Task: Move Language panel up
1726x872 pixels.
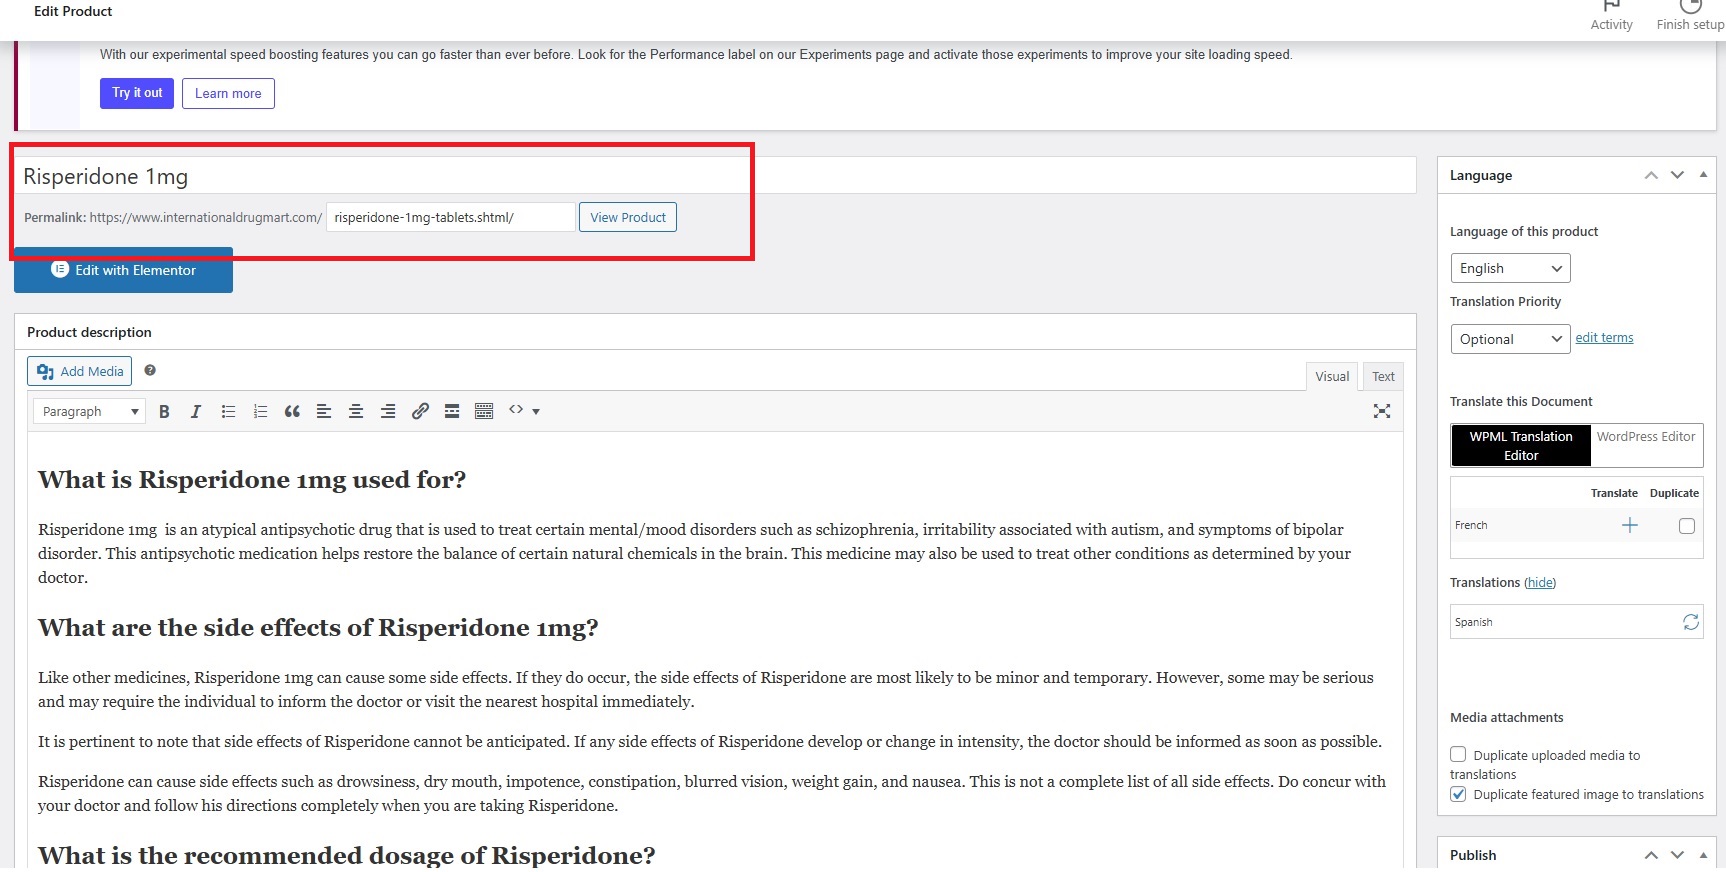Action: [1651, 175]
